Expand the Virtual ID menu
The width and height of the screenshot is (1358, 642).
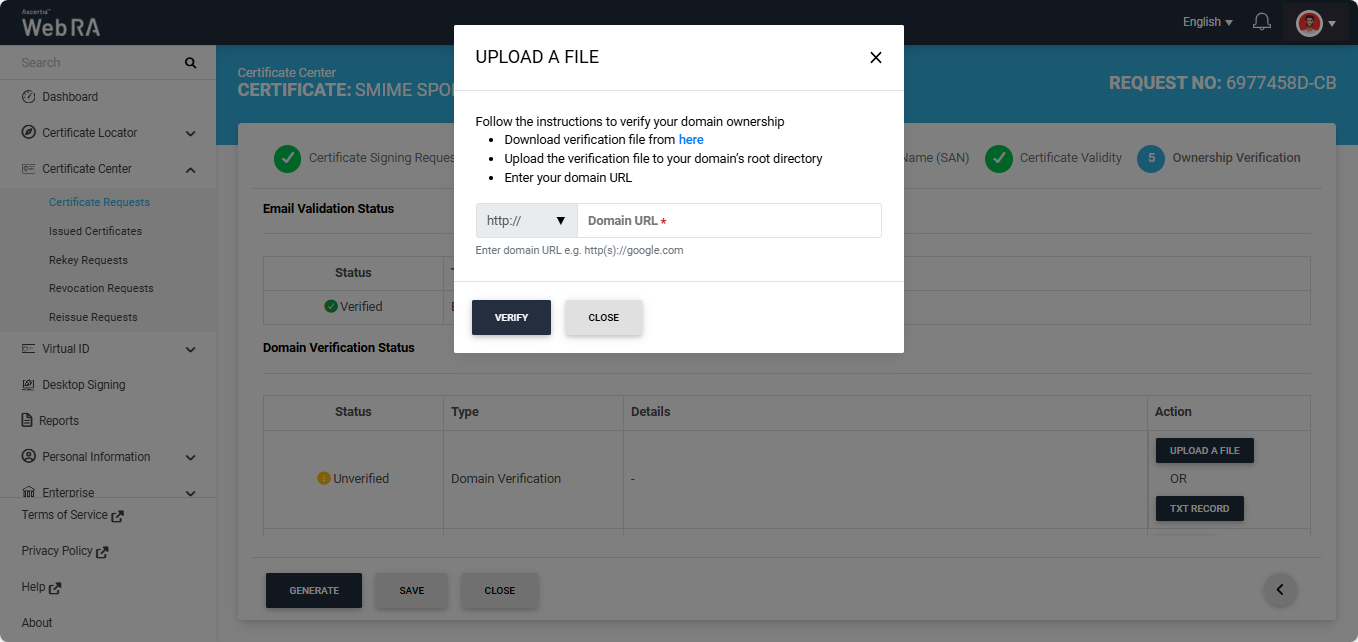[x=190, y=349]
